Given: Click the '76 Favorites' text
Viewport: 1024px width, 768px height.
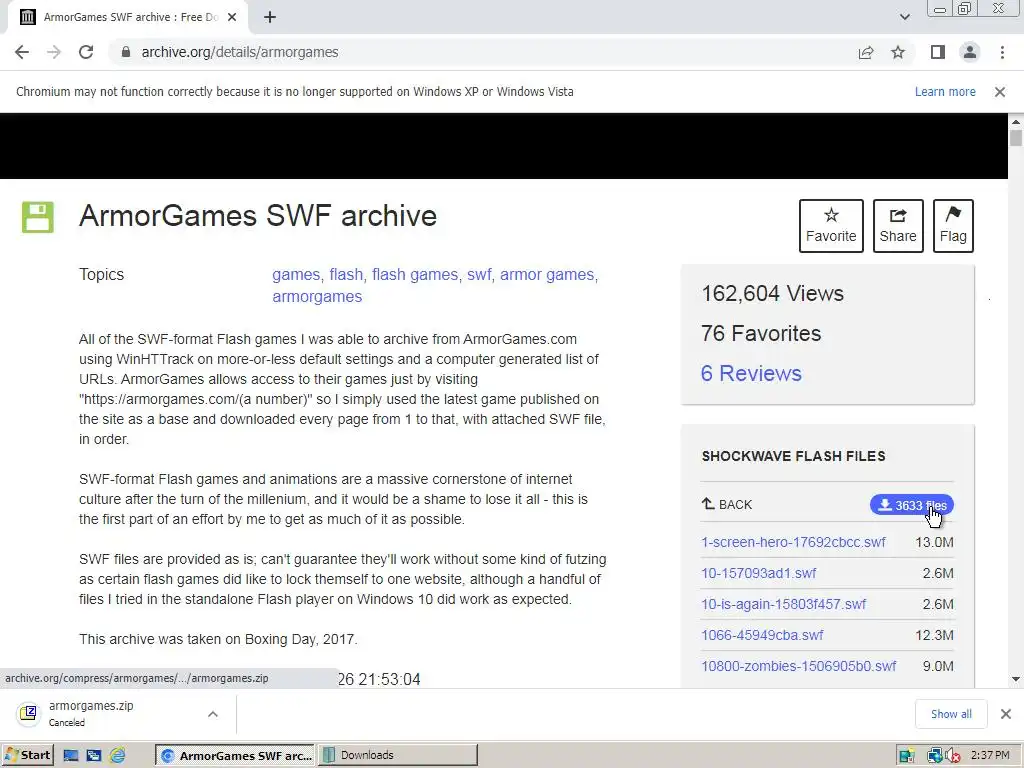Looking at the screenshot, I should point(761,333).
